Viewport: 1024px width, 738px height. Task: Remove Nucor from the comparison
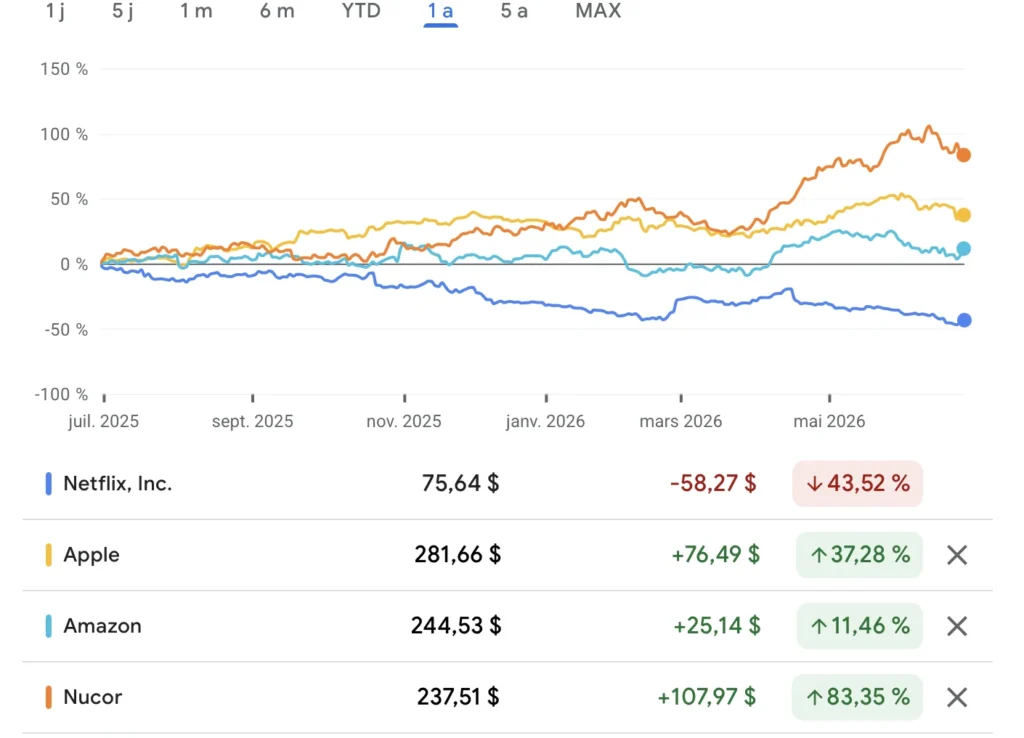pos(957,698)
